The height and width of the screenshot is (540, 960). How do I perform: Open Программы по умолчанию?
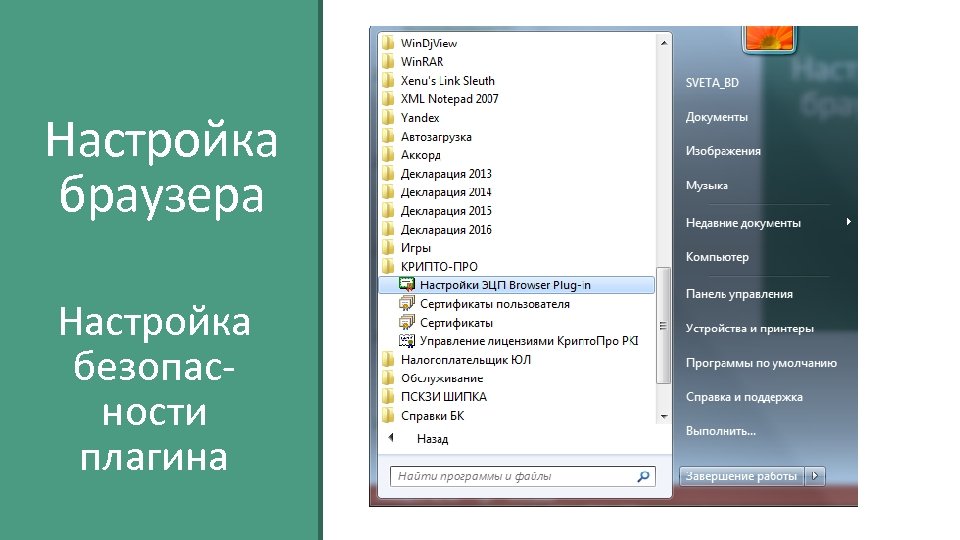[x=761, y=363]
